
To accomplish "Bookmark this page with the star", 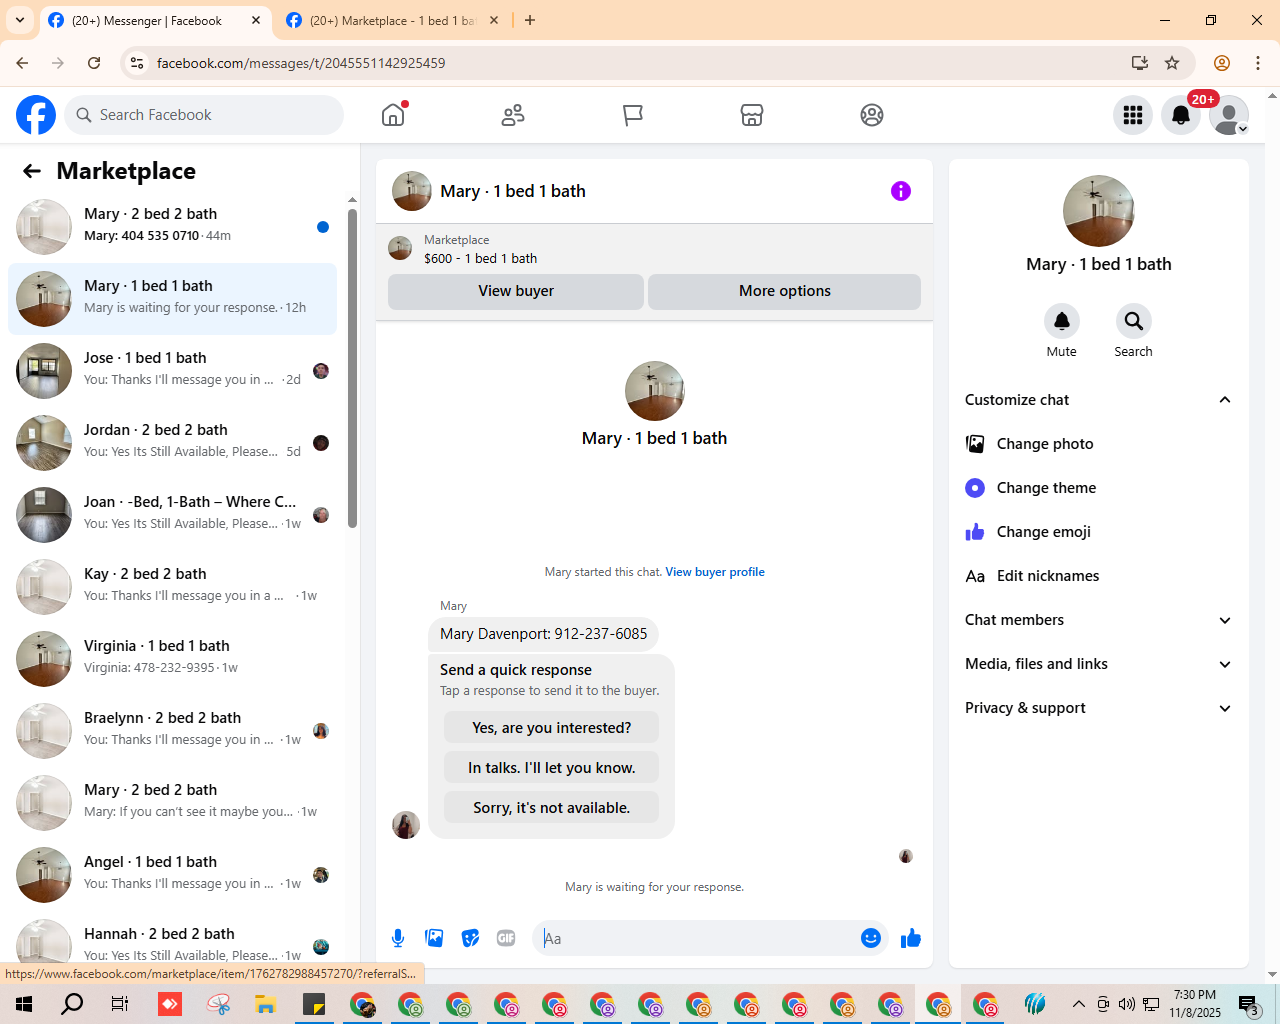I will click(x=1172, y=63).
